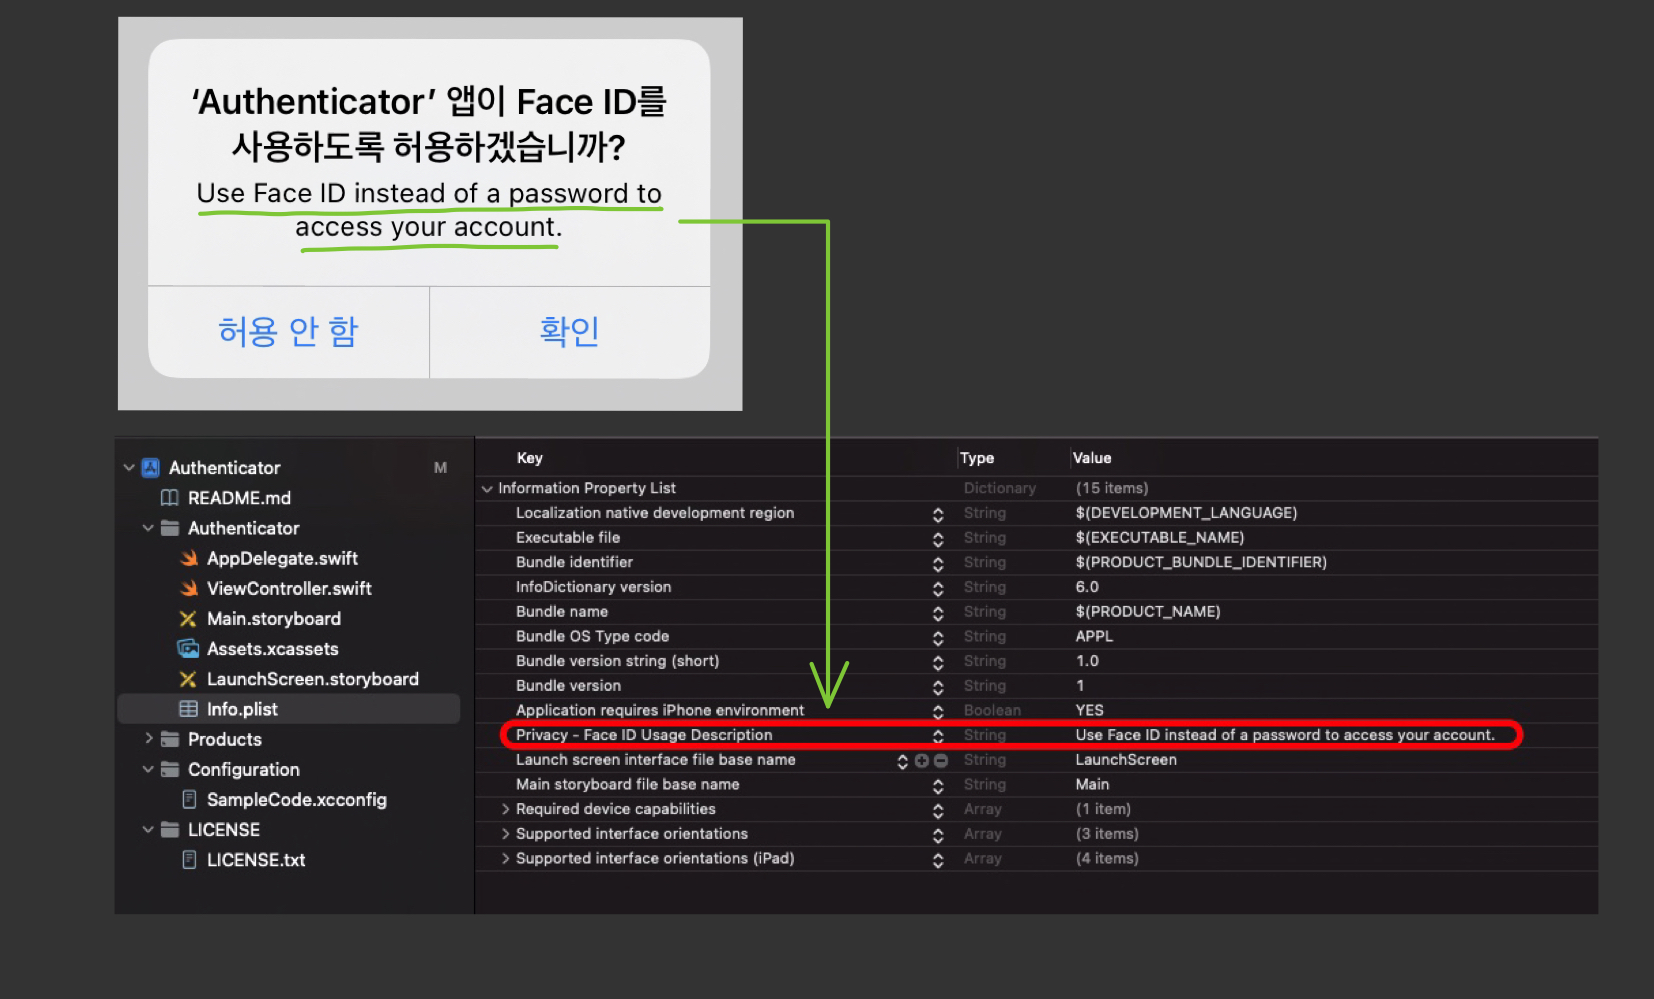The image size is (1654, 999).
Task: Click the Authenticator group folder icon
Action: coord(170,528)
